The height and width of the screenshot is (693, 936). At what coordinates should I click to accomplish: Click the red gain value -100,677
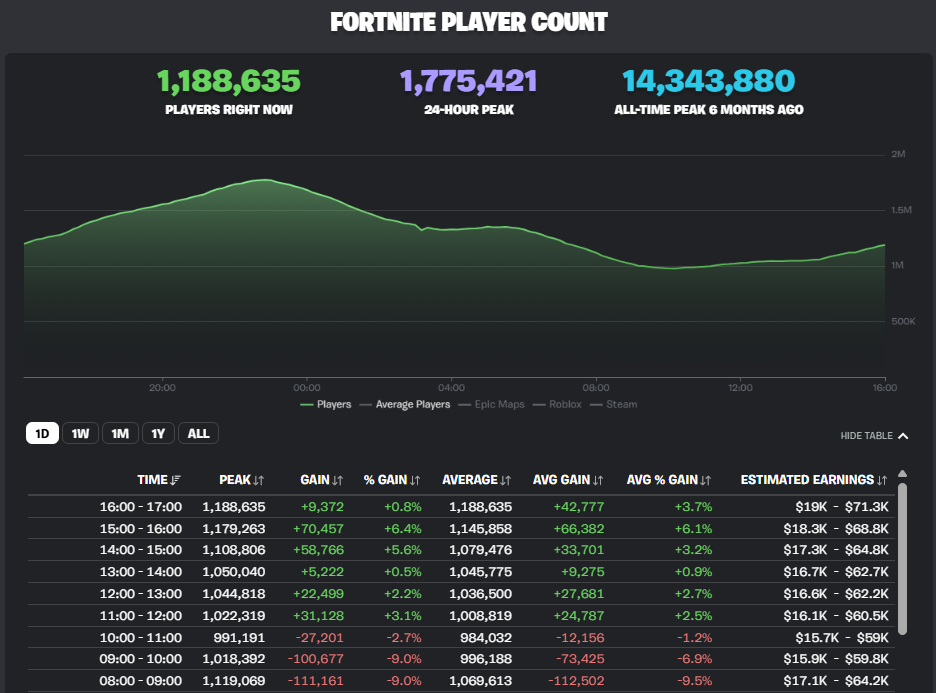(x=316, y=659)
